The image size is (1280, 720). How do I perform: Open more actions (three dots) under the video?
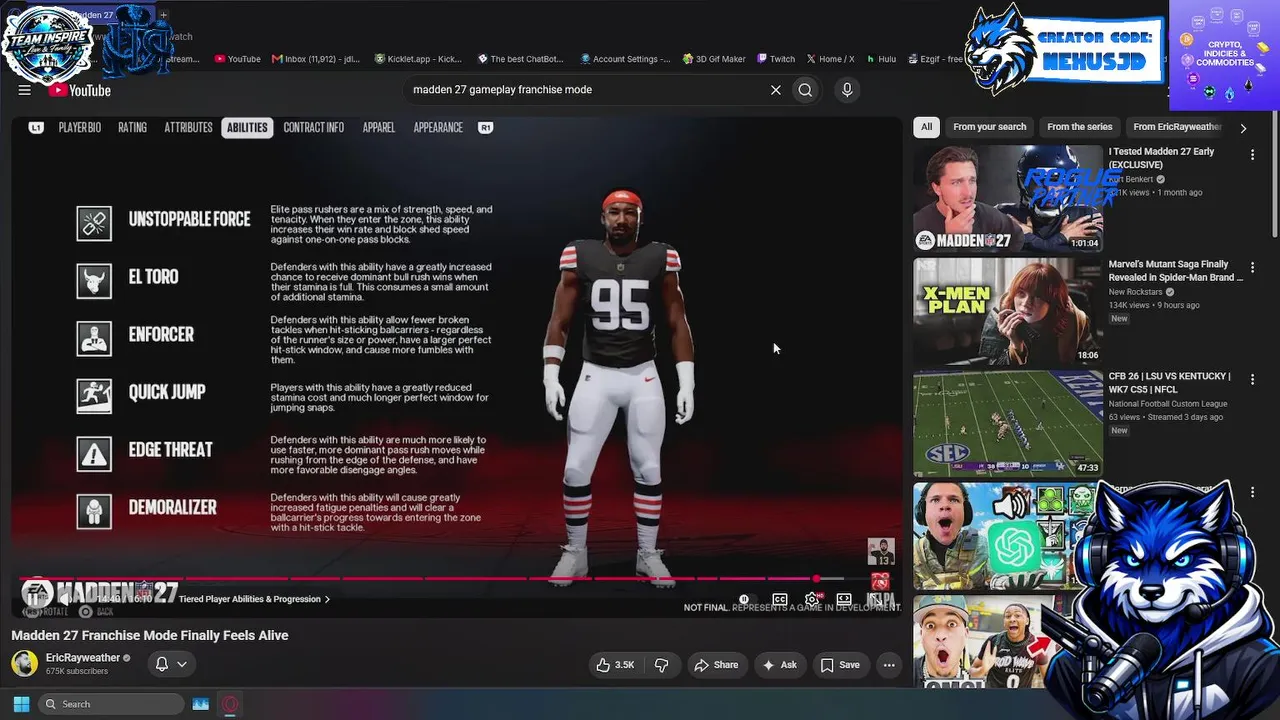[889, 665]
